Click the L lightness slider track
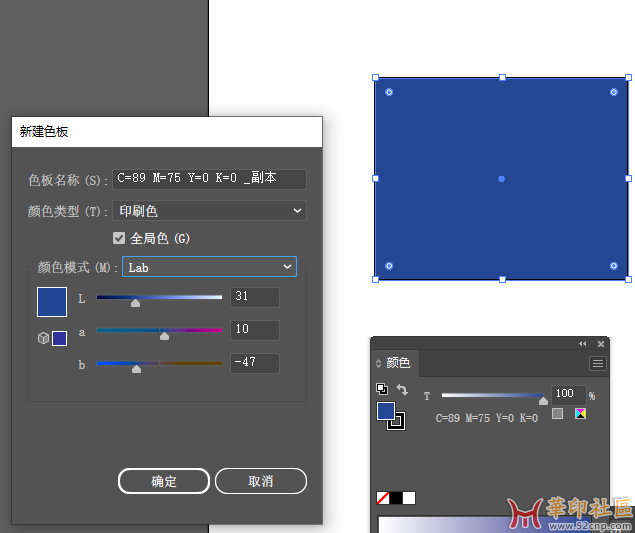The image size is (635, 533). tap(160, 297)
